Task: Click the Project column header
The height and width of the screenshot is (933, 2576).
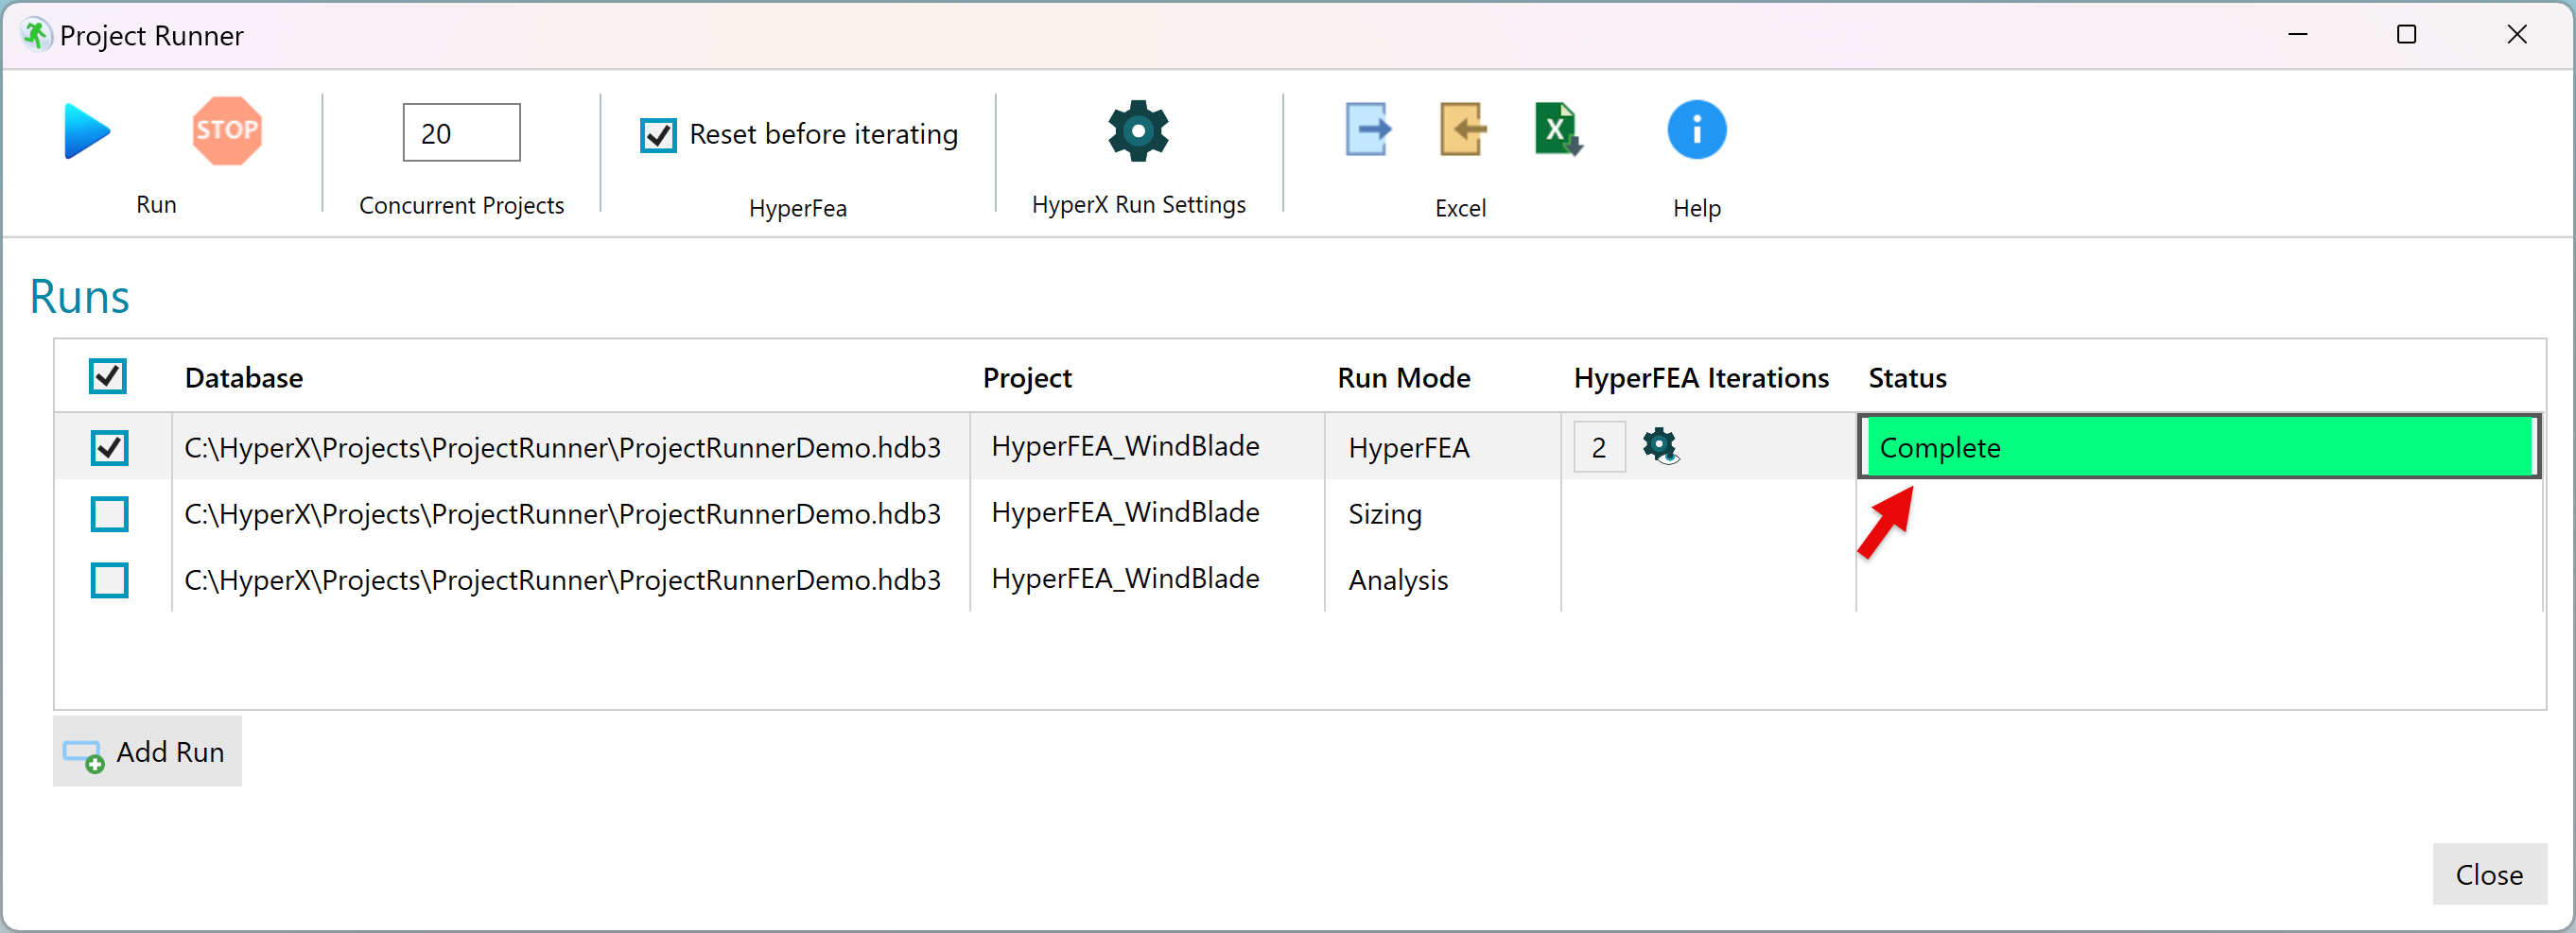Action: click(x=1027, y=378)
